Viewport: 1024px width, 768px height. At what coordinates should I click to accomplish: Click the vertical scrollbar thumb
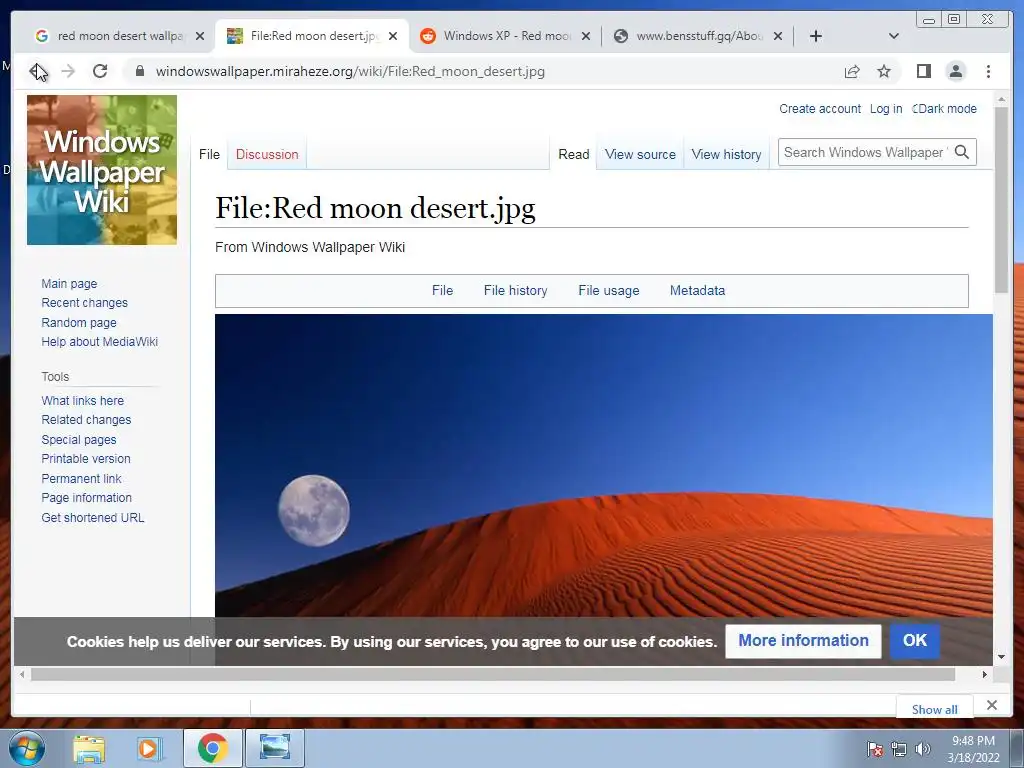(1001, 199)
